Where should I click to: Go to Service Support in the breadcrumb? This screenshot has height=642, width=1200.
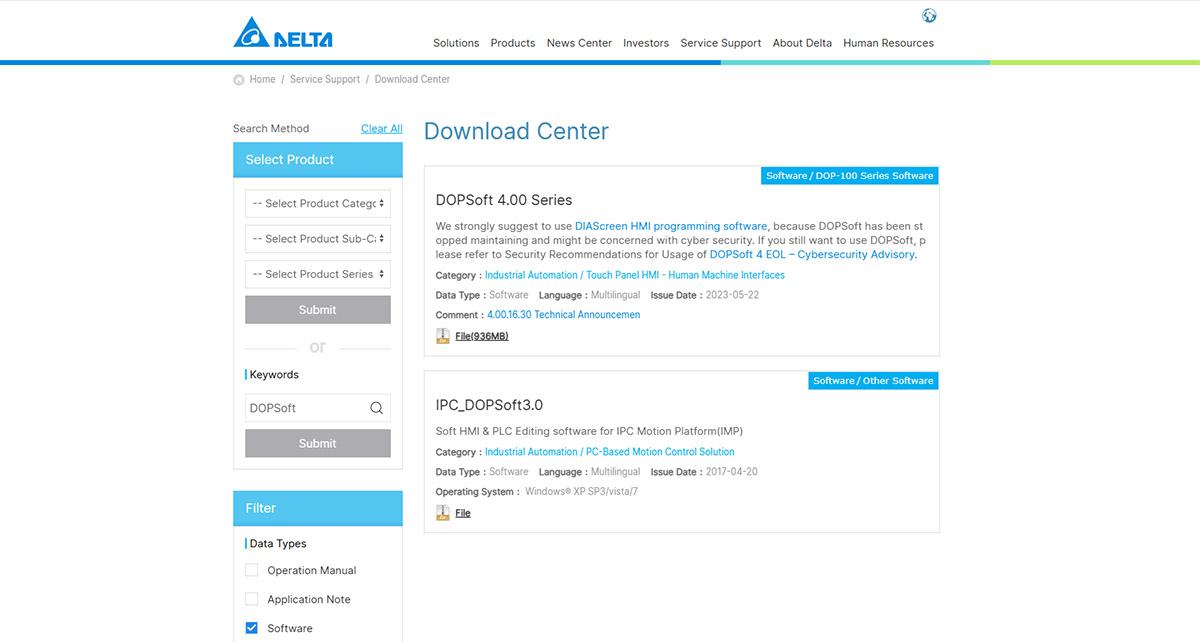pyautogui.click(x=325, y=80)
